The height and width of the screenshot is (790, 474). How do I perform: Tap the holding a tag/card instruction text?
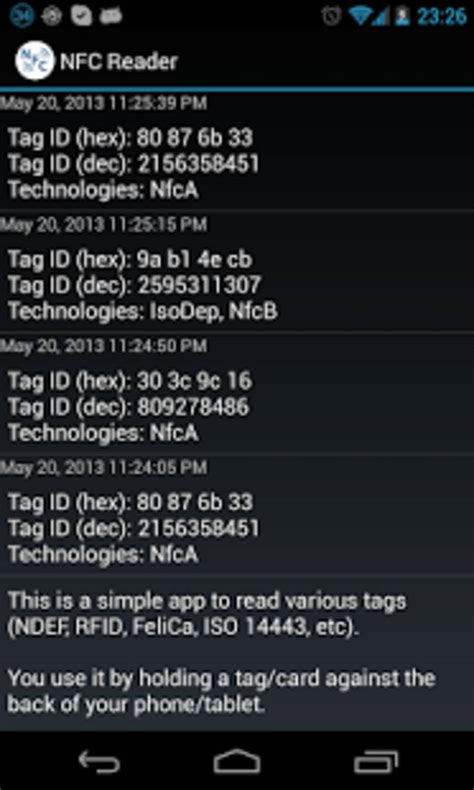pos(222,692)
